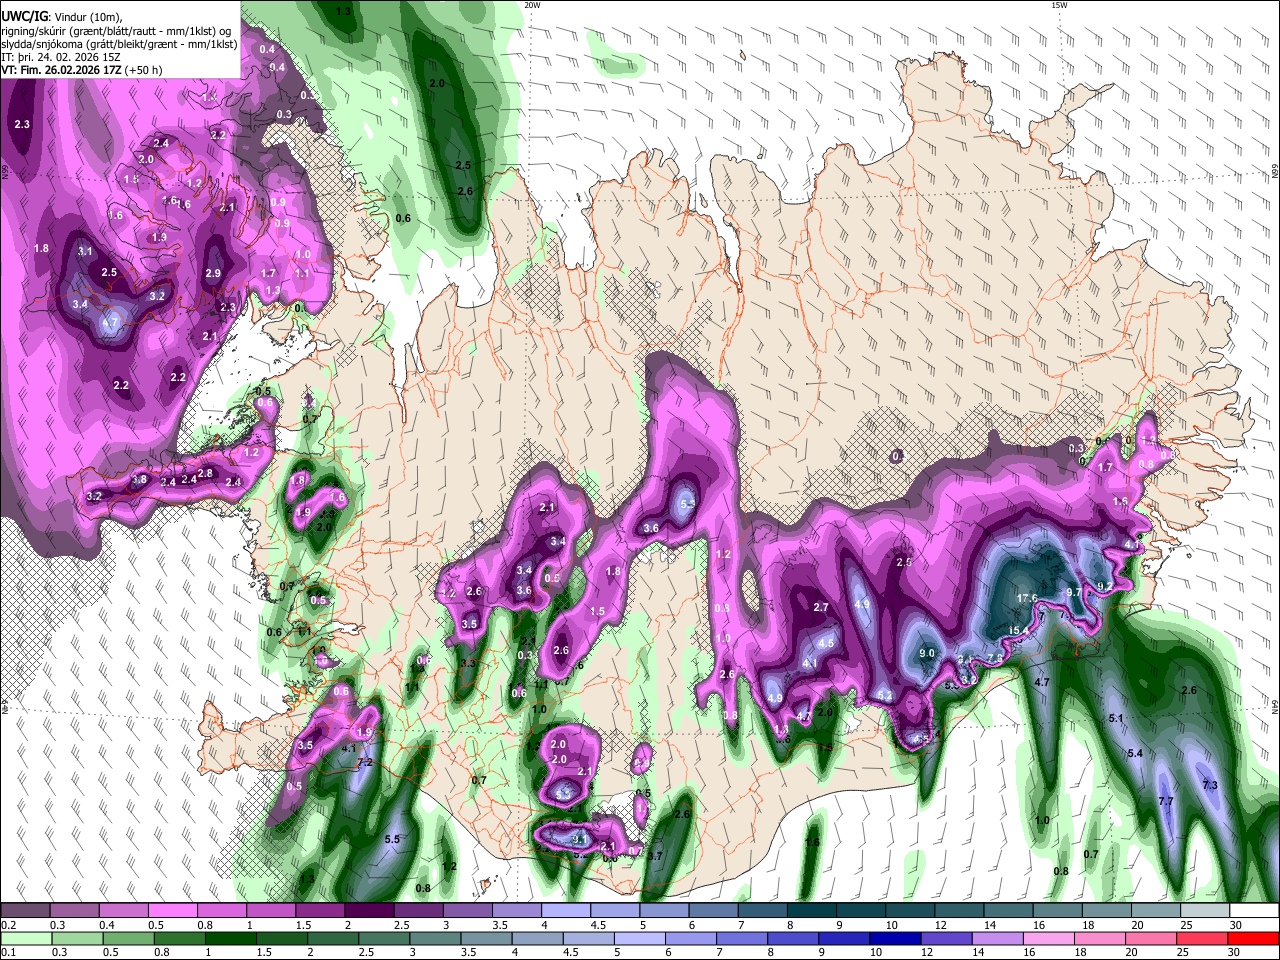Image resolution: width=1280 pixels, height=960 pixels.
Task: Select lower legend pink swatch at 18
Action: [1100, 938]
